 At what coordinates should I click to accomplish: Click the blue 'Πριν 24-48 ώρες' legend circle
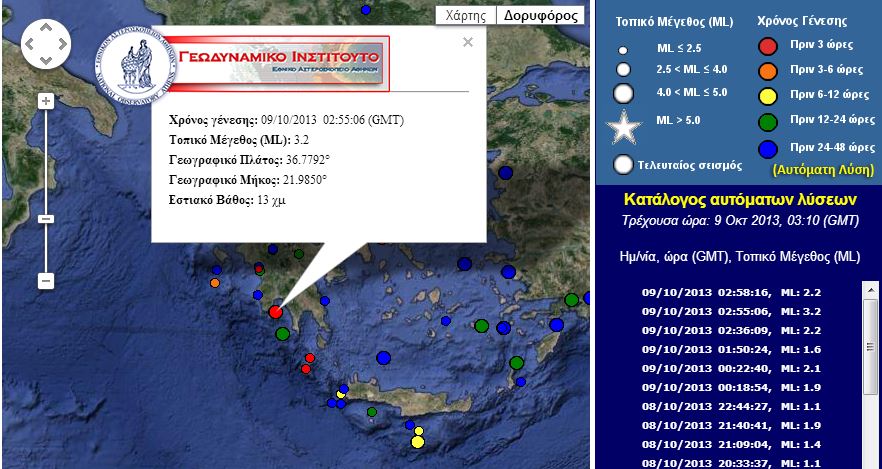(768, 147)
